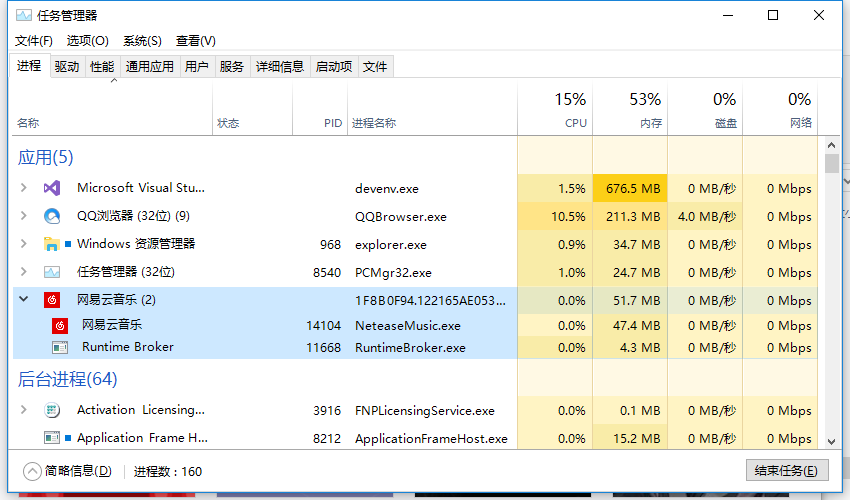
Task: Open the 系统(S) menu
Action: click(142, 41)
